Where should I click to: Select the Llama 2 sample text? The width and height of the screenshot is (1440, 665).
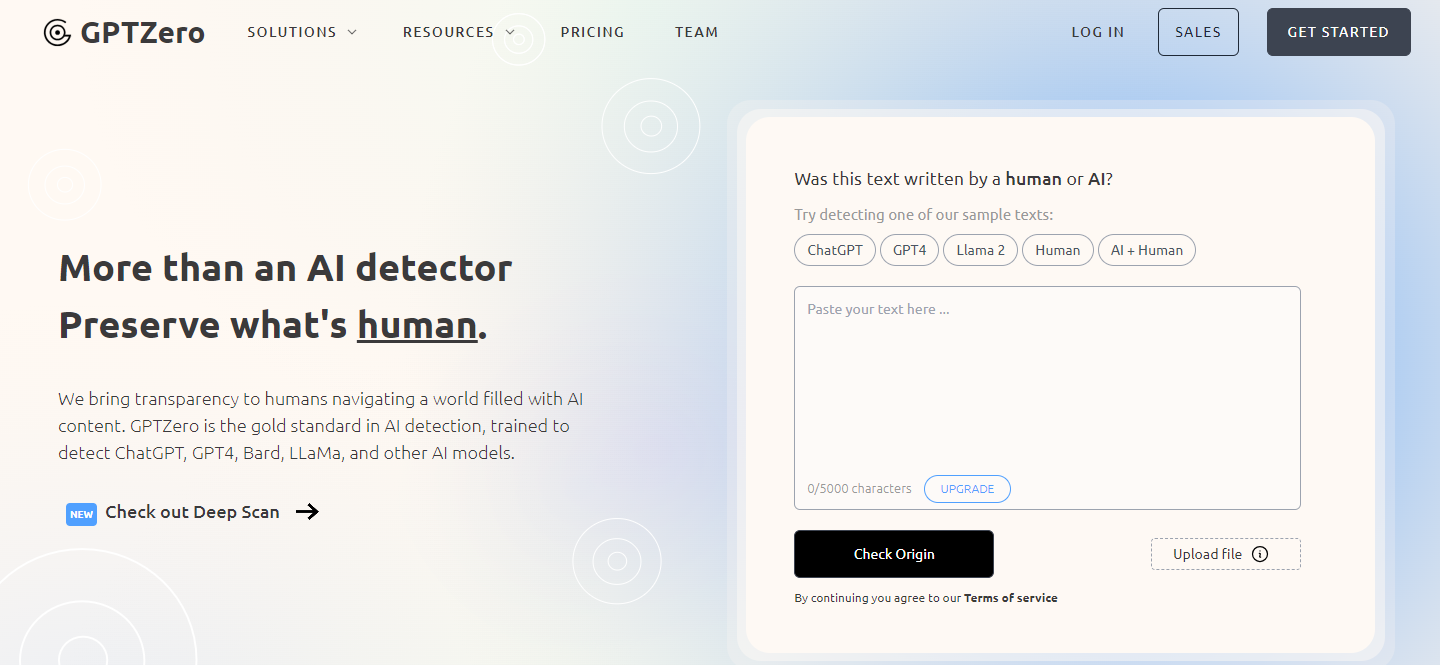click(980, 250)
